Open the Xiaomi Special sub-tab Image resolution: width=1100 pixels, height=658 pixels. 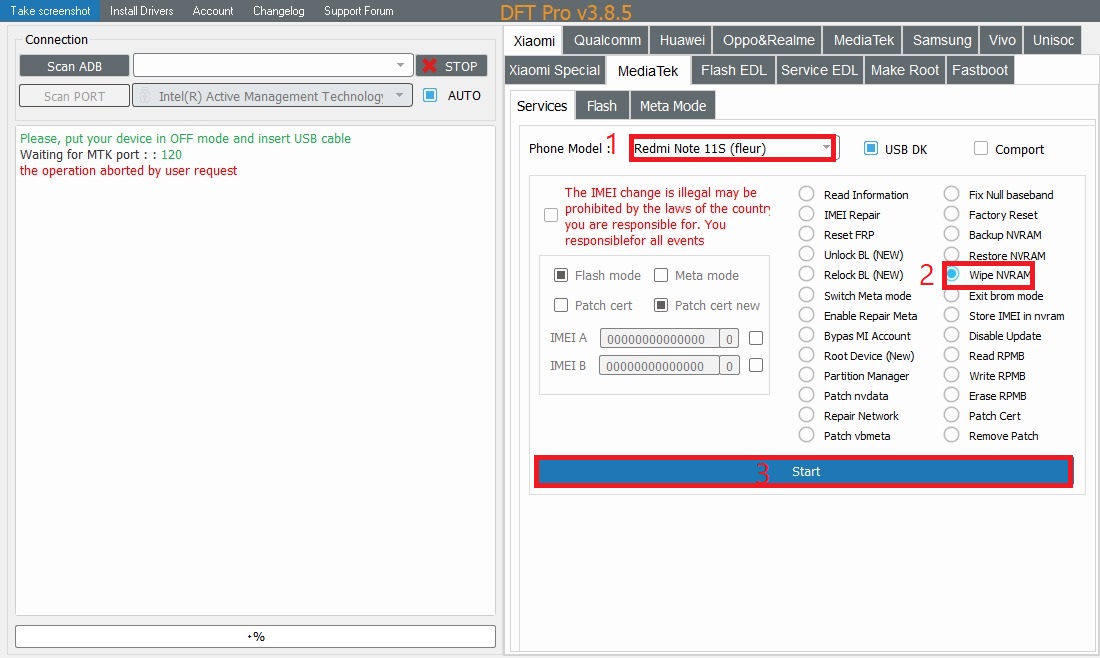(x=554, y=70)
